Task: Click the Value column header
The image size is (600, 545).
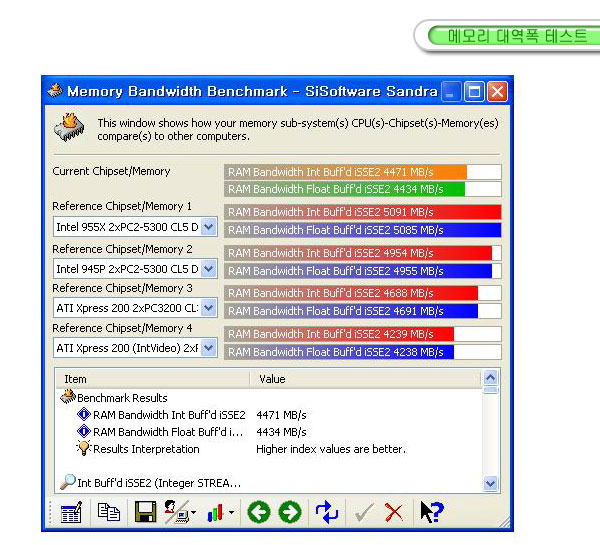Action: coord(365,379)
